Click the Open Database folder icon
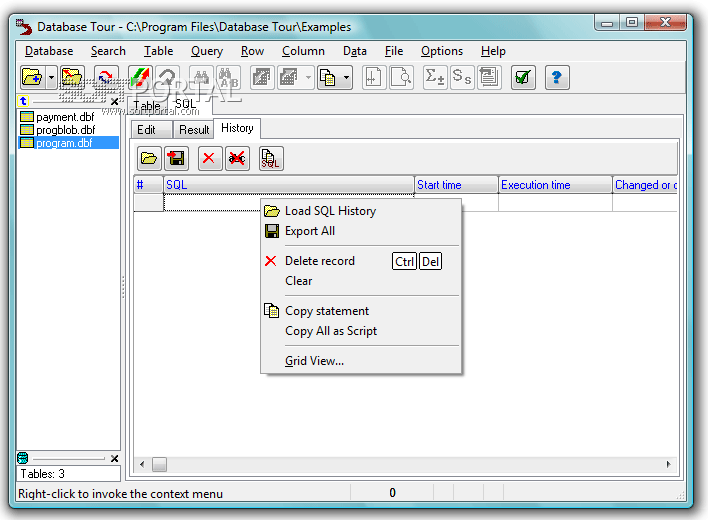The width and height of the screenshot is (708, 520). (33, 78)
